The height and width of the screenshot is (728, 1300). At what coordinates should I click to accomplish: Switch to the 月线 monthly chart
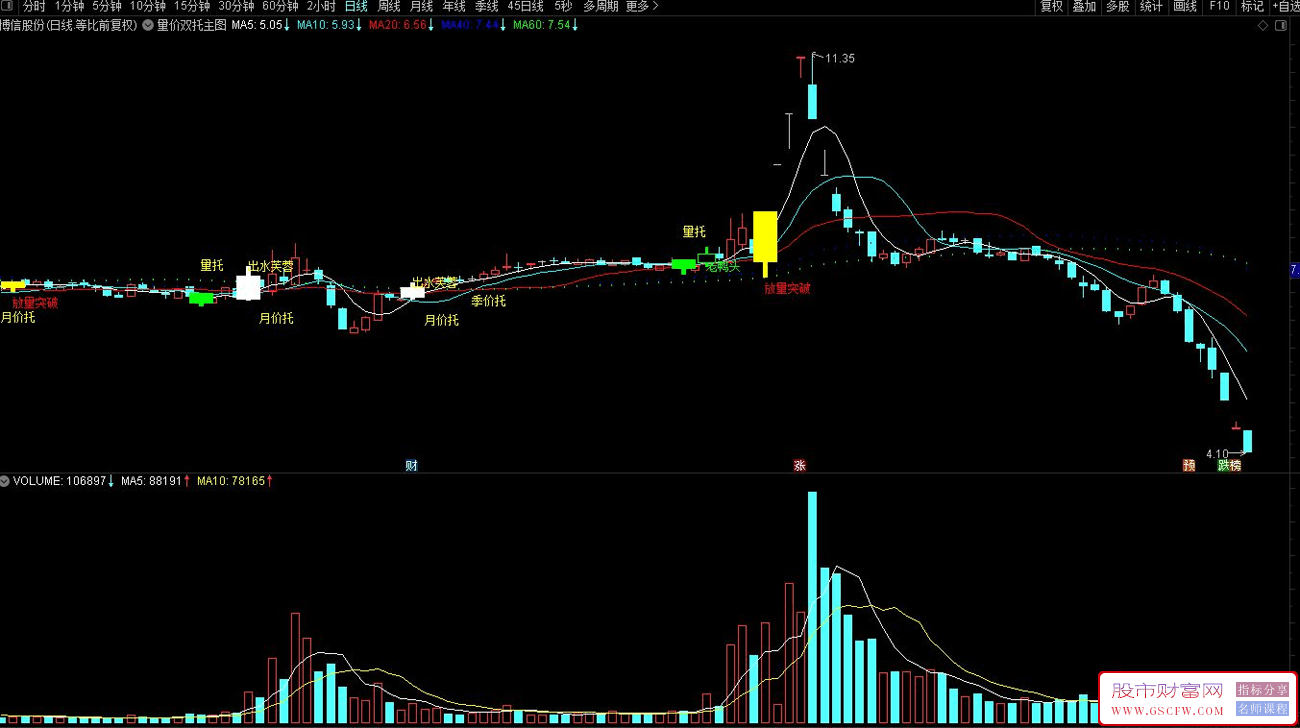point(421,6)
